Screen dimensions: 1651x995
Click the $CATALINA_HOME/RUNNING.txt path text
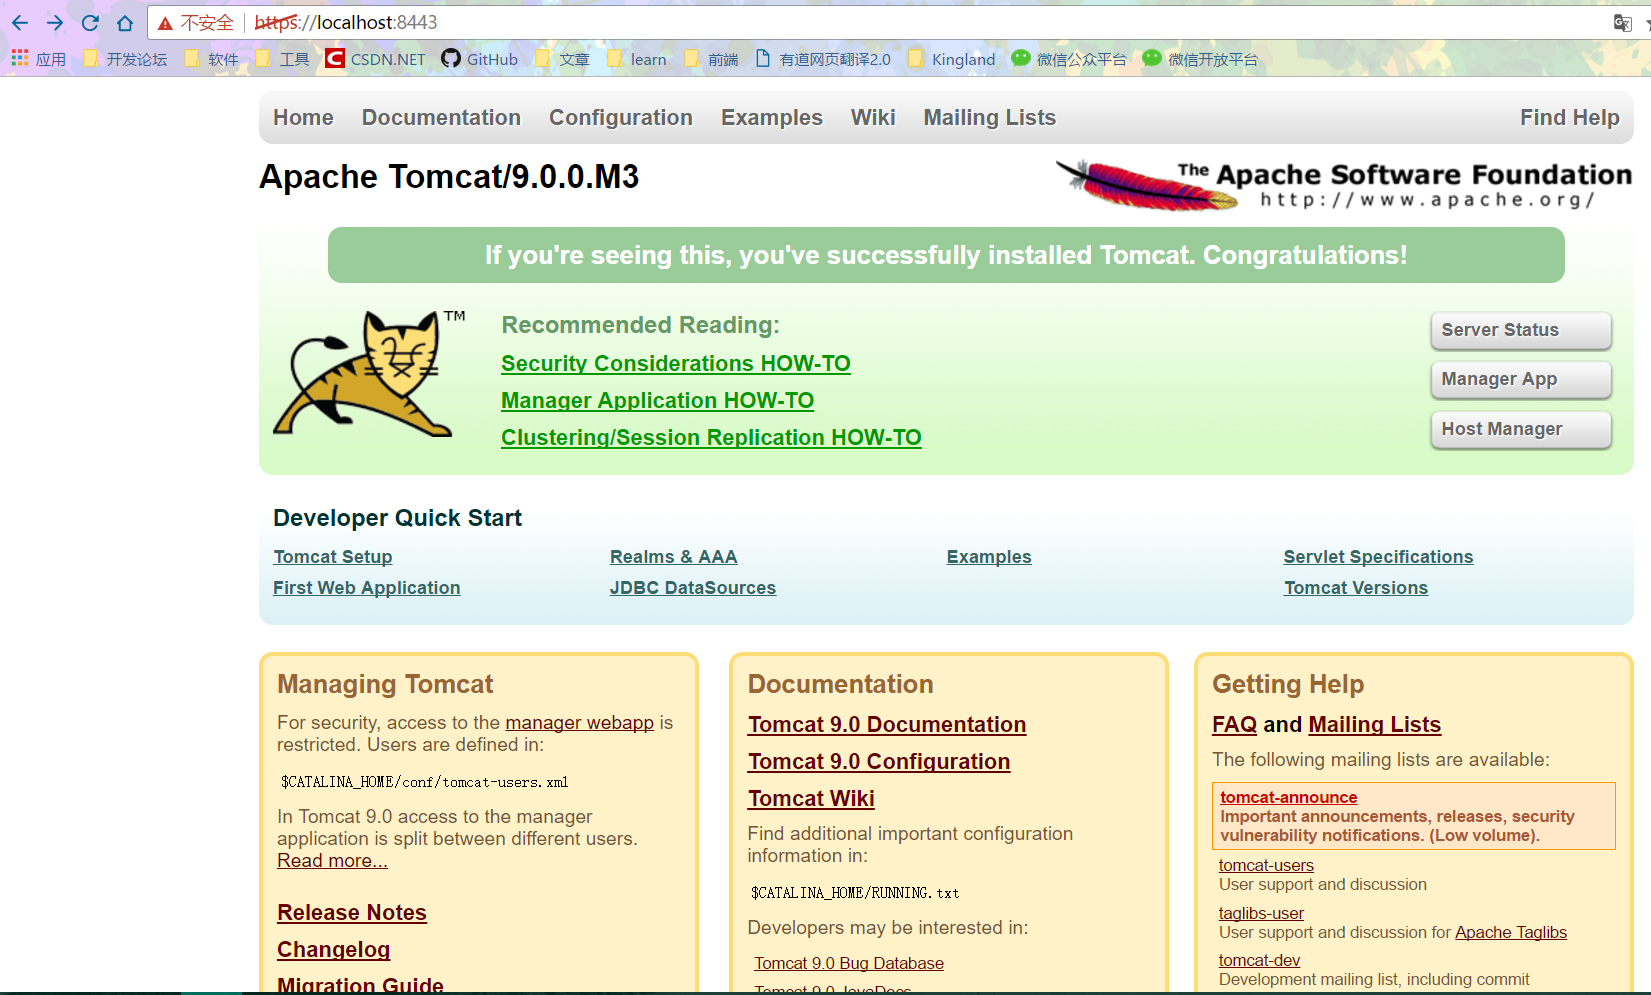pyautogui.click(x=855, y=893)
